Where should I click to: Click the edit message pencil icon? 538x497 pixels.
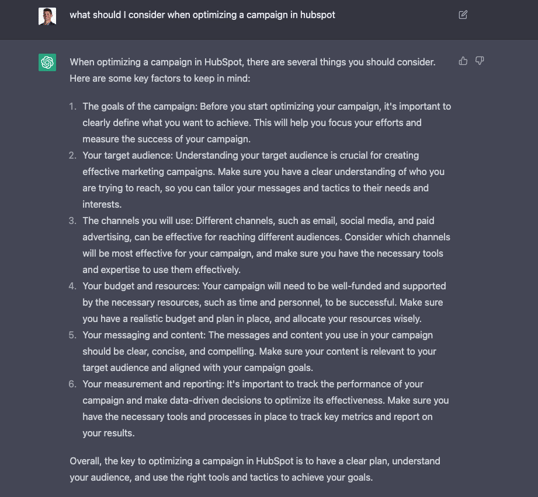(463, 15)
